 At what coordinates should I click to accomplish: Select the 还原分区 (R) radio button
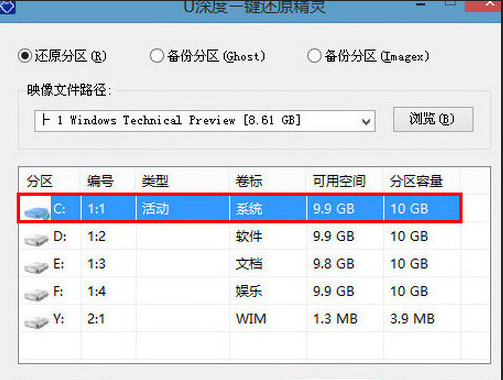pyautogui.click(x=25, y=56)
